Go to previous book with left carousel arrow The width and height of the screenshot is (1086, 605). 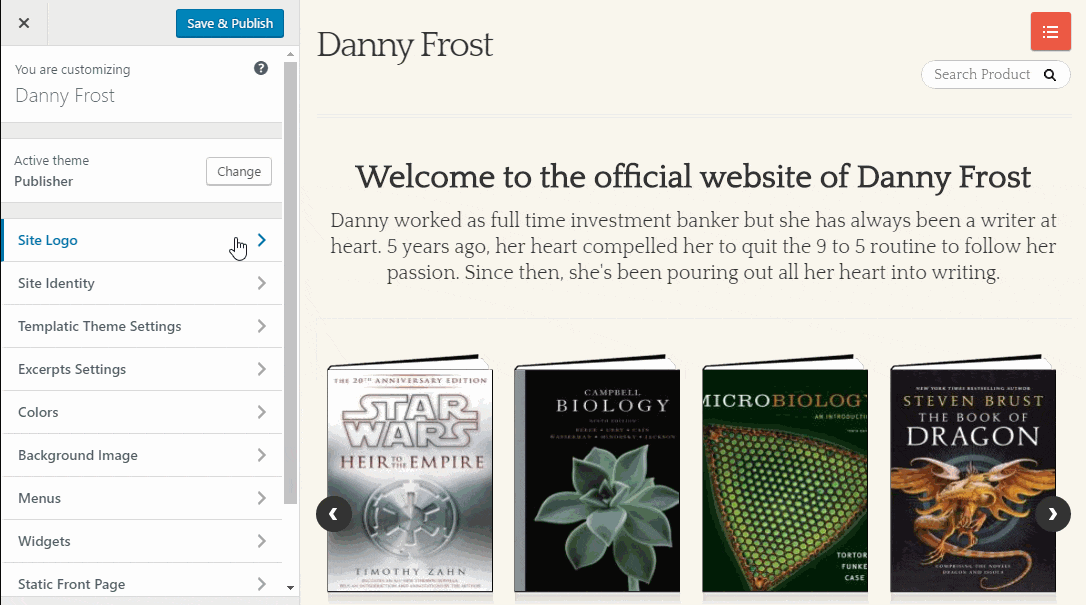point(334,514)
